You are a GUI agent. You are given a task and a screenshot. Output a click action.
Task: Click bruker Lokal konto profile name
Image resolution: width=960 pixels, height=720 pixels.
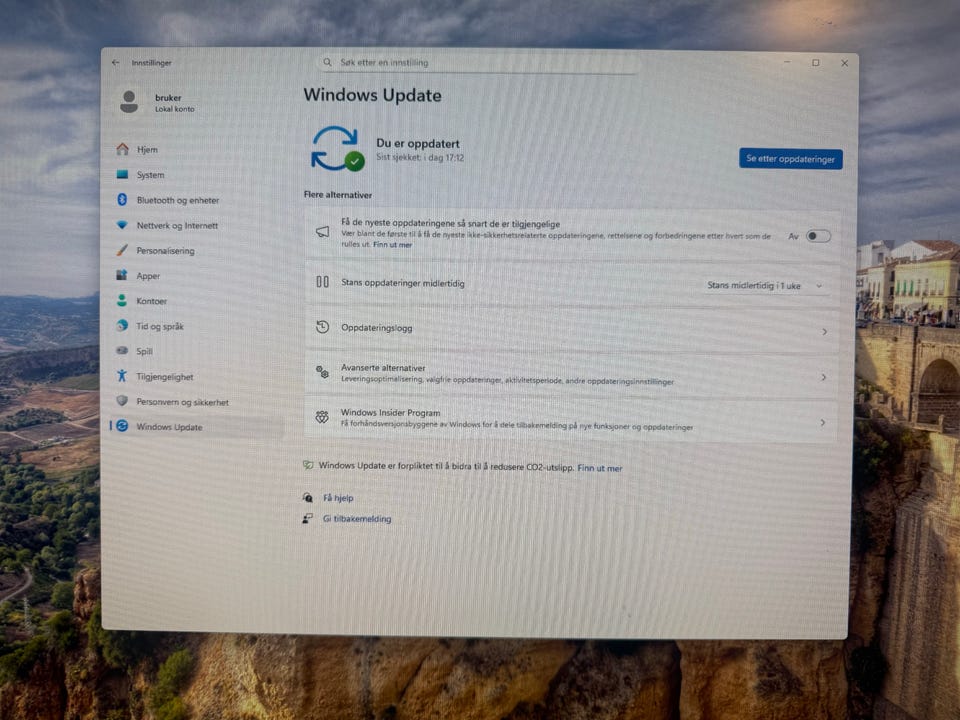(x=174, y=103)
